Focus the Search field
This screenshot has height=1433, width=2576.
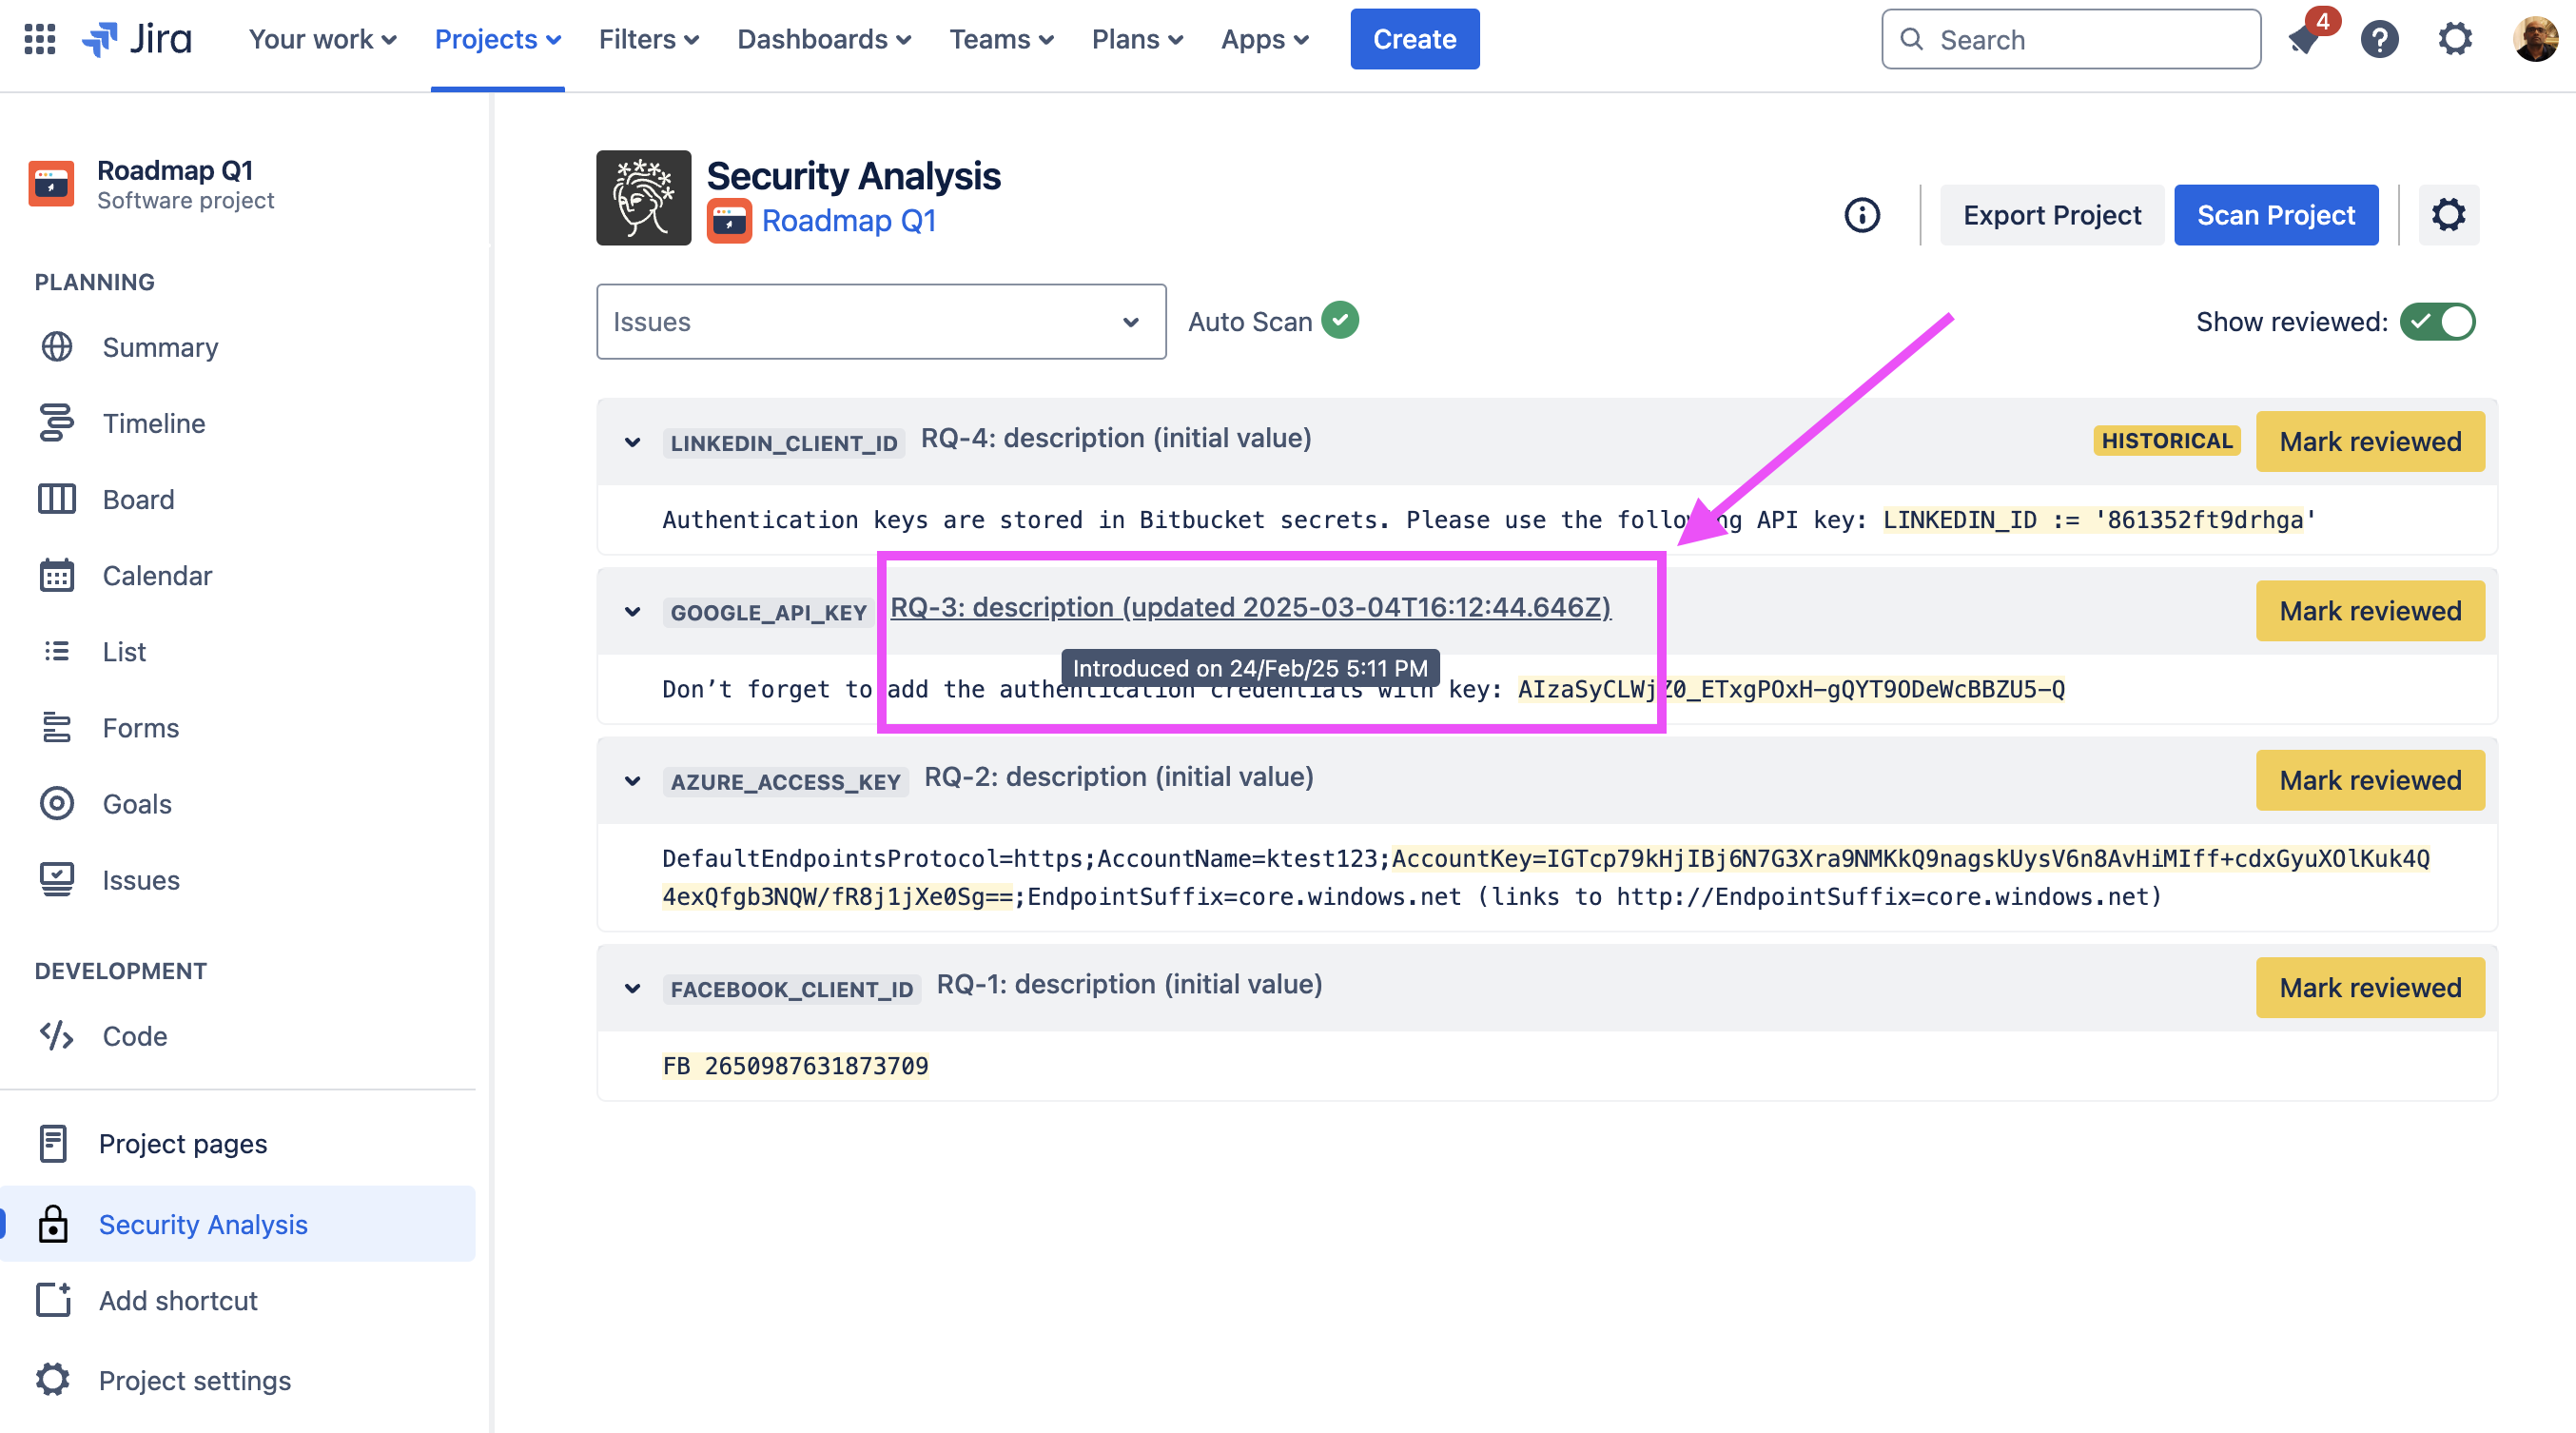coord(2070,39)
